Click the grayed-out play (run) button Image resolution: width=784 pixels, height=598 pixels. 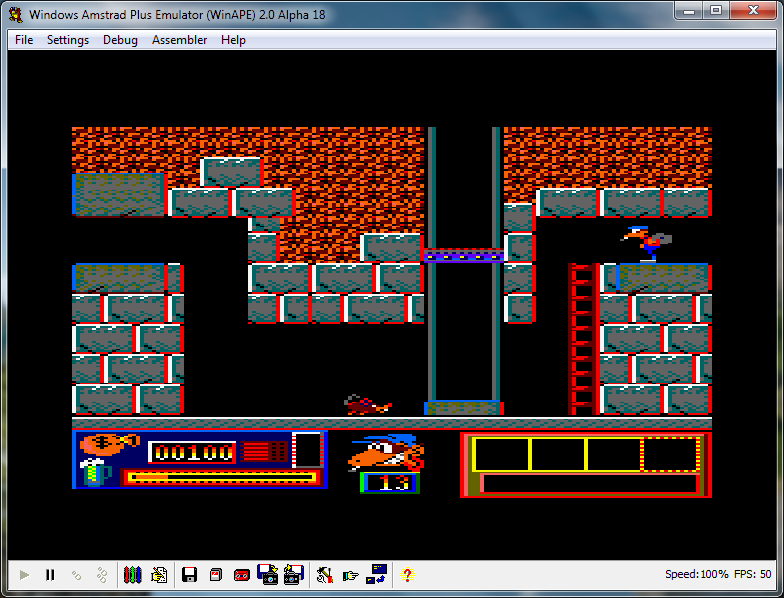point(24,575)
